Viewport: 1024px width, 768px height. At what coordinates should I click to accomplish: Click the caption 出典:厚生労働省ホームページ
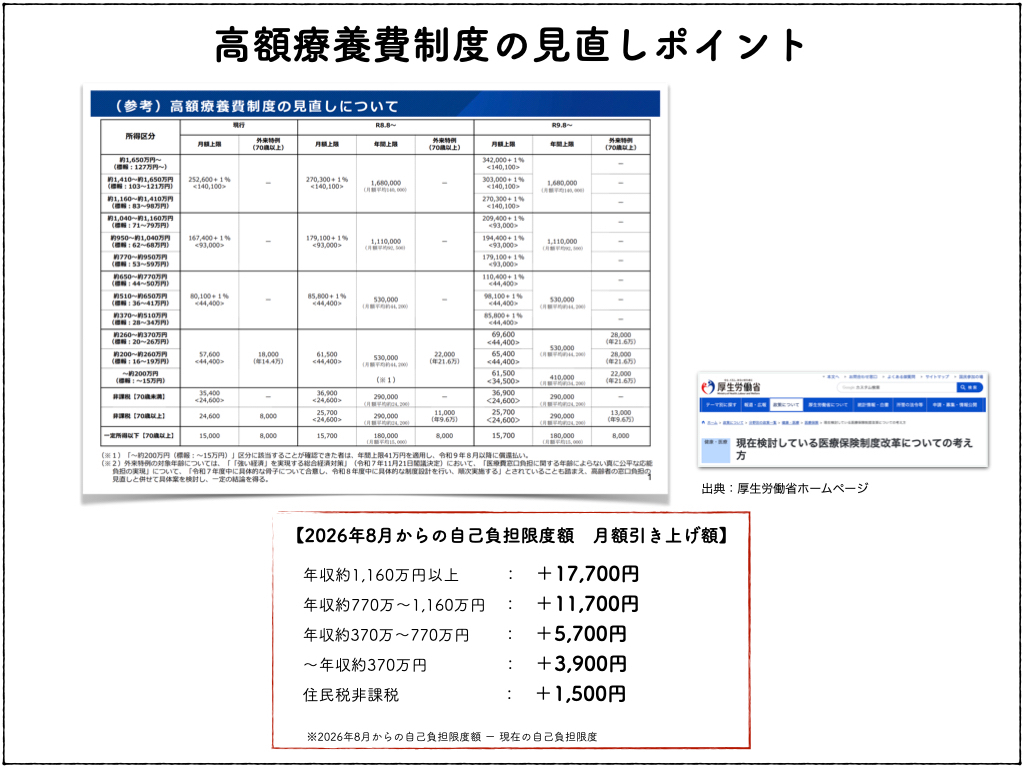[x=785, y=488]
